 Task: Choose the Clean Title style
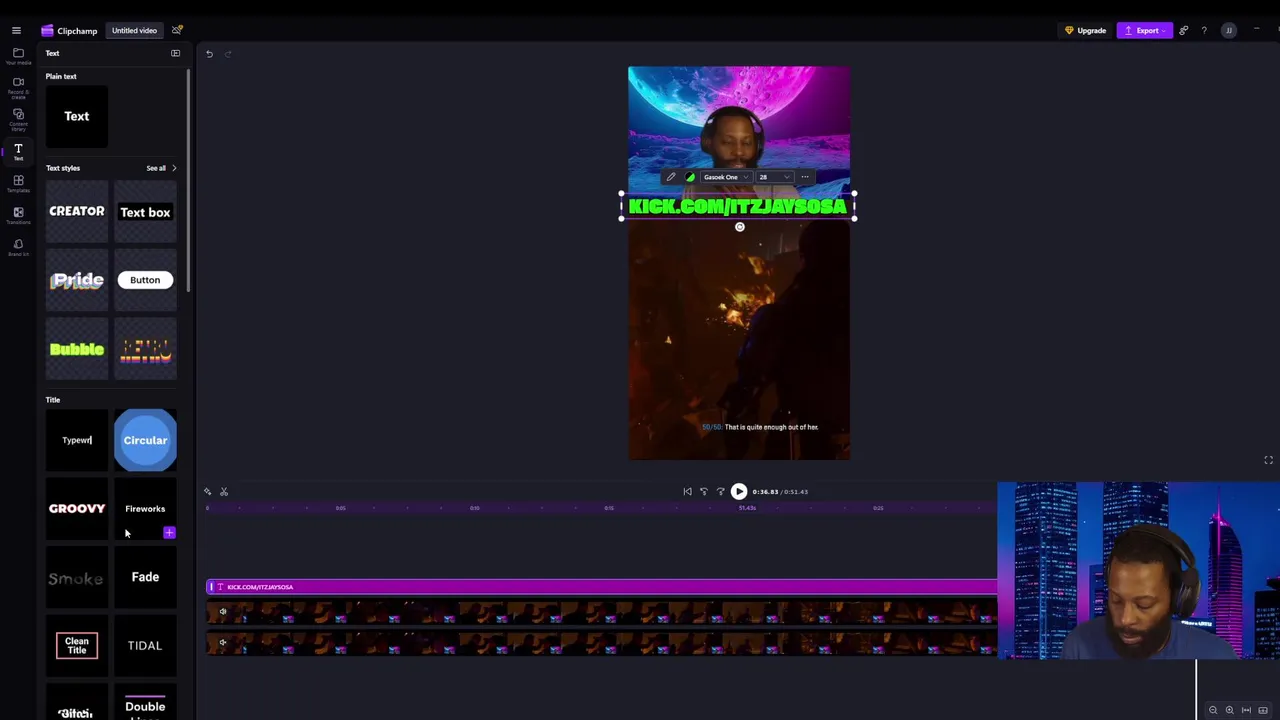[x=77, y=645]
